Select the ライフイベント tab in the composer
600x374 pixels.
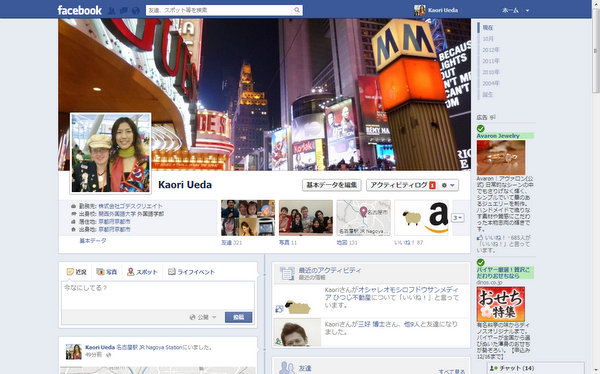(191, 272)
